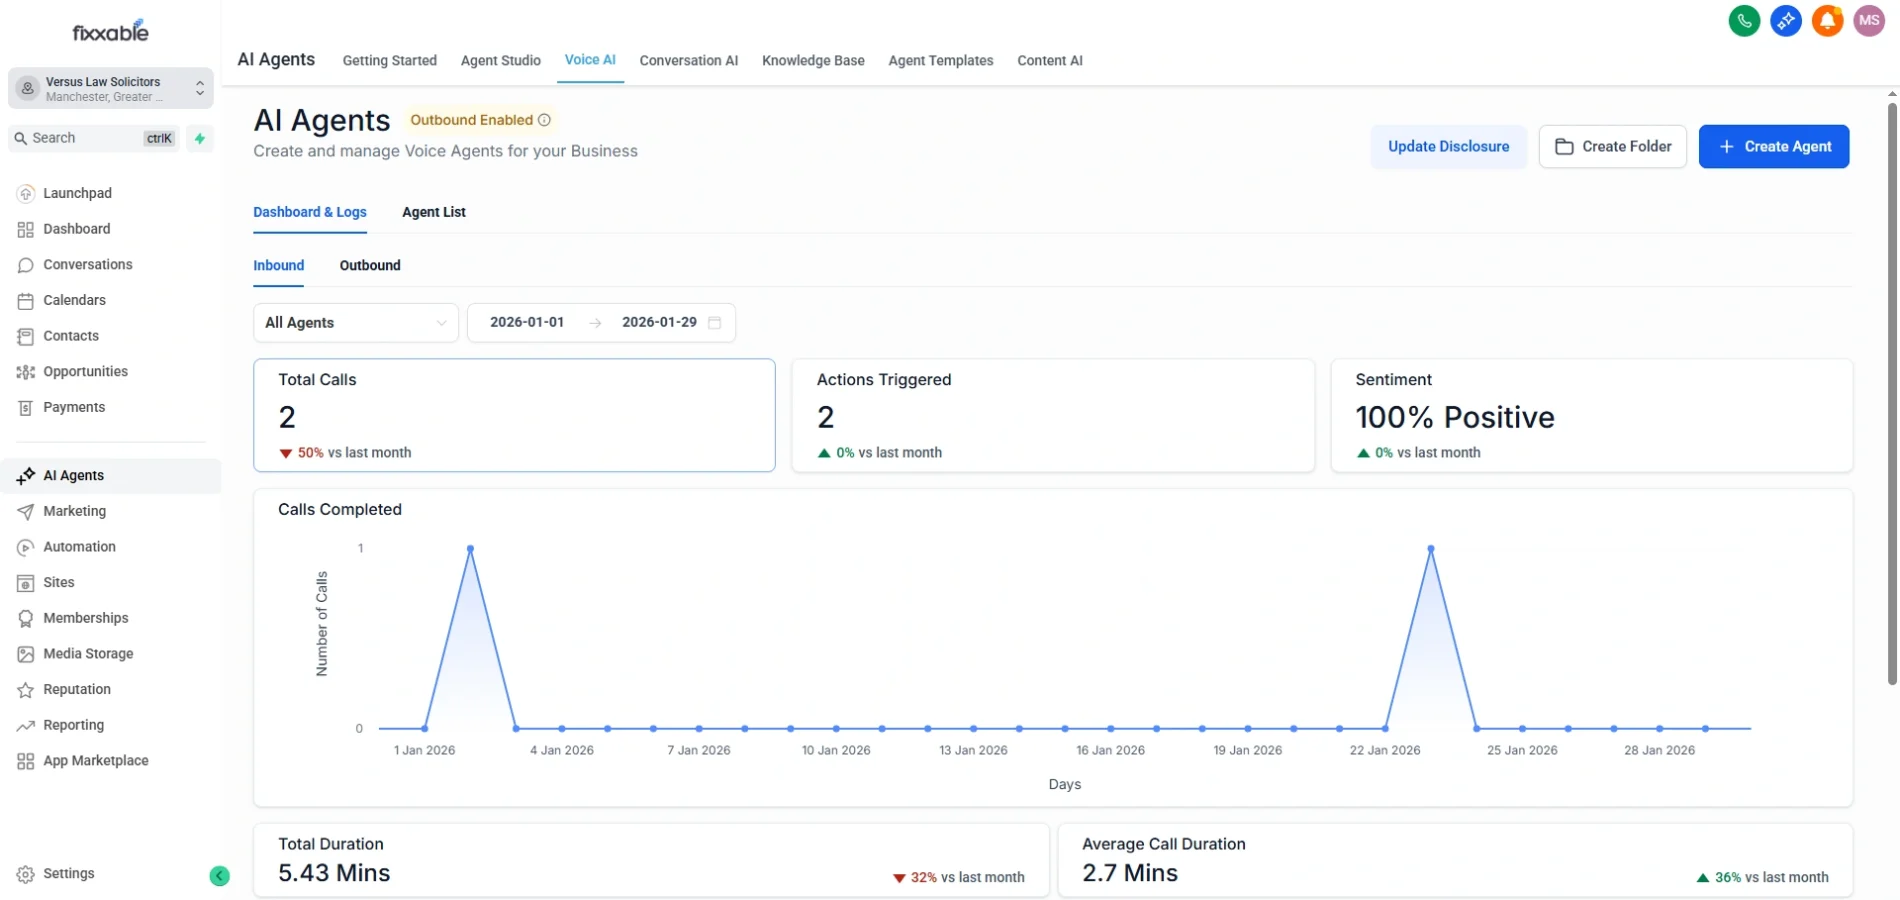Click the Update Disclosure button
Image resolution: width=1900 pixels, height=900 pixels.
(1447, 147)
